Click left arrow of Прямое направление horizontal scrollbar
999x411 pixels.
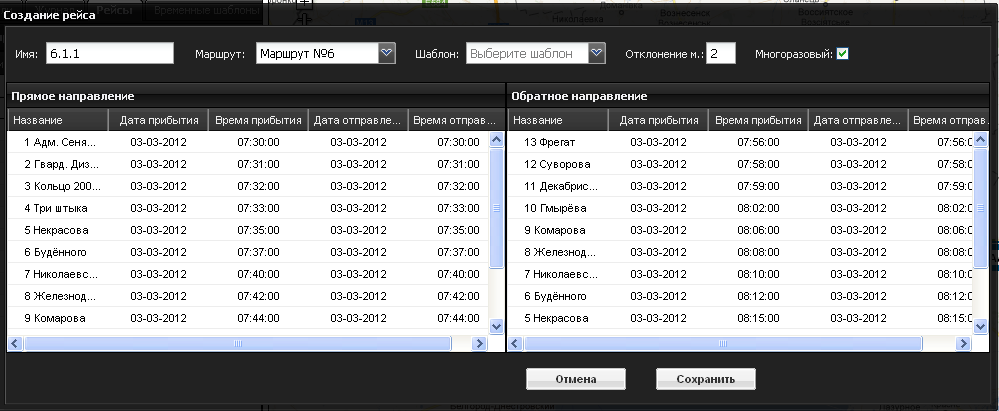click(16, 343)
